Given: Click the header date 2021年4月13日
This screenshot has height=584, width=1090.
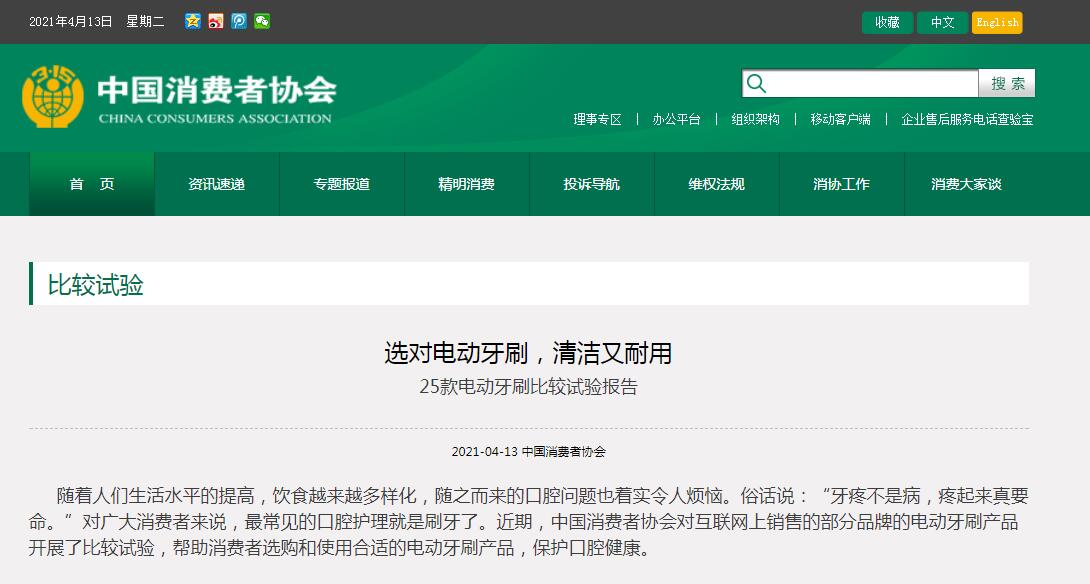Looking at the screenshot, I should point(70,22).
